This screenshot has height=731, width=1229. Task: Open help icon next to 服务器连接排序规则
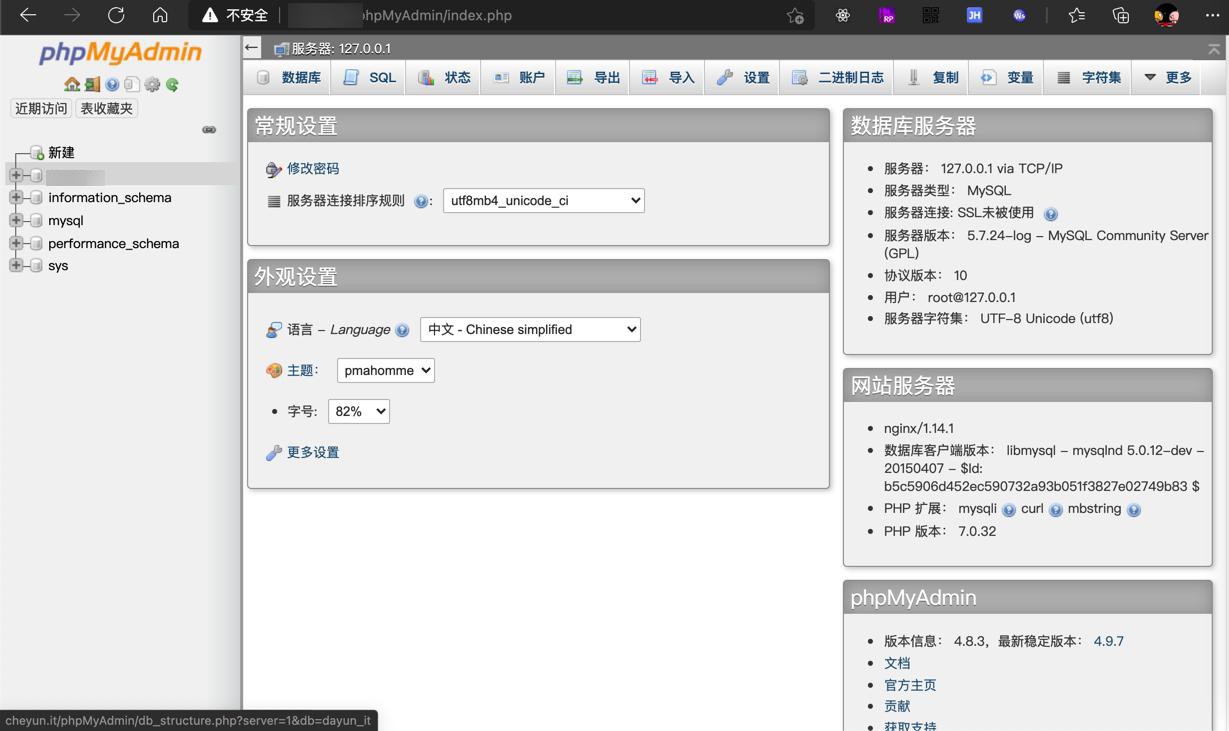tap(421, 201)
